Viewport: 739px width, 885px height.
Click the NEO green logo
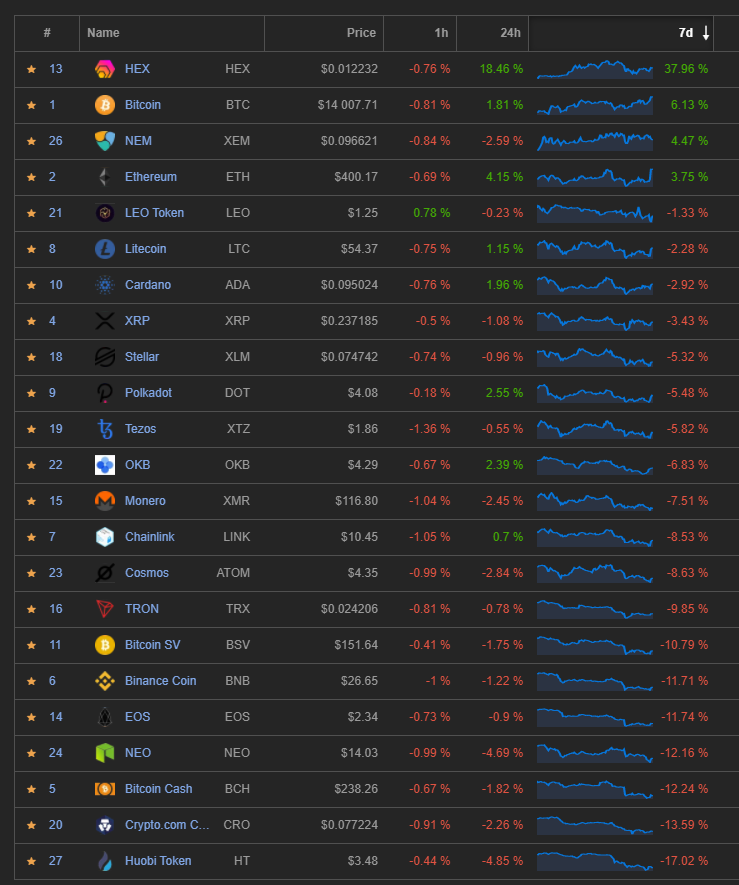click(105, 753)
